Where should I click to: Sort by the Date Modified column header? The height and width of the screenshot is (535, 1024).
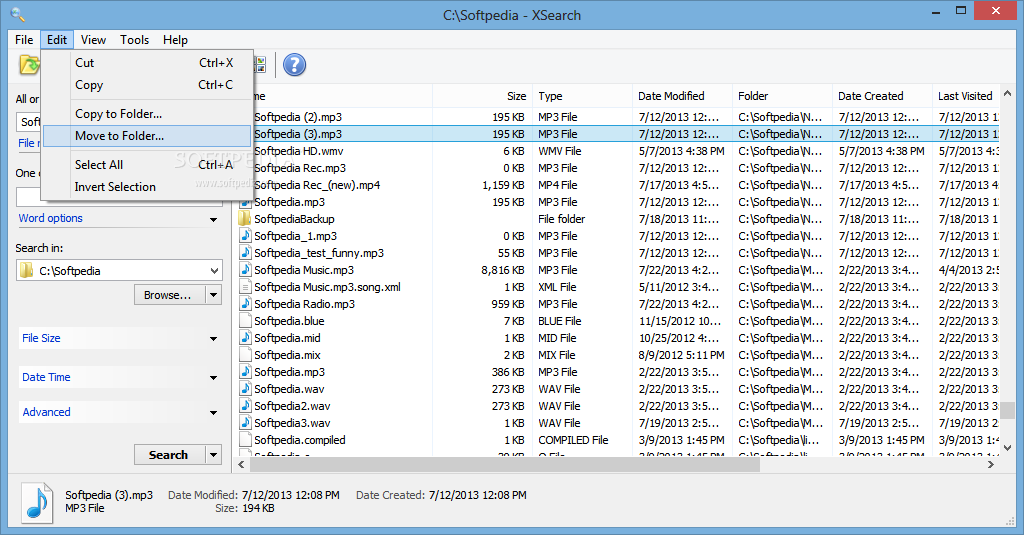682,96
